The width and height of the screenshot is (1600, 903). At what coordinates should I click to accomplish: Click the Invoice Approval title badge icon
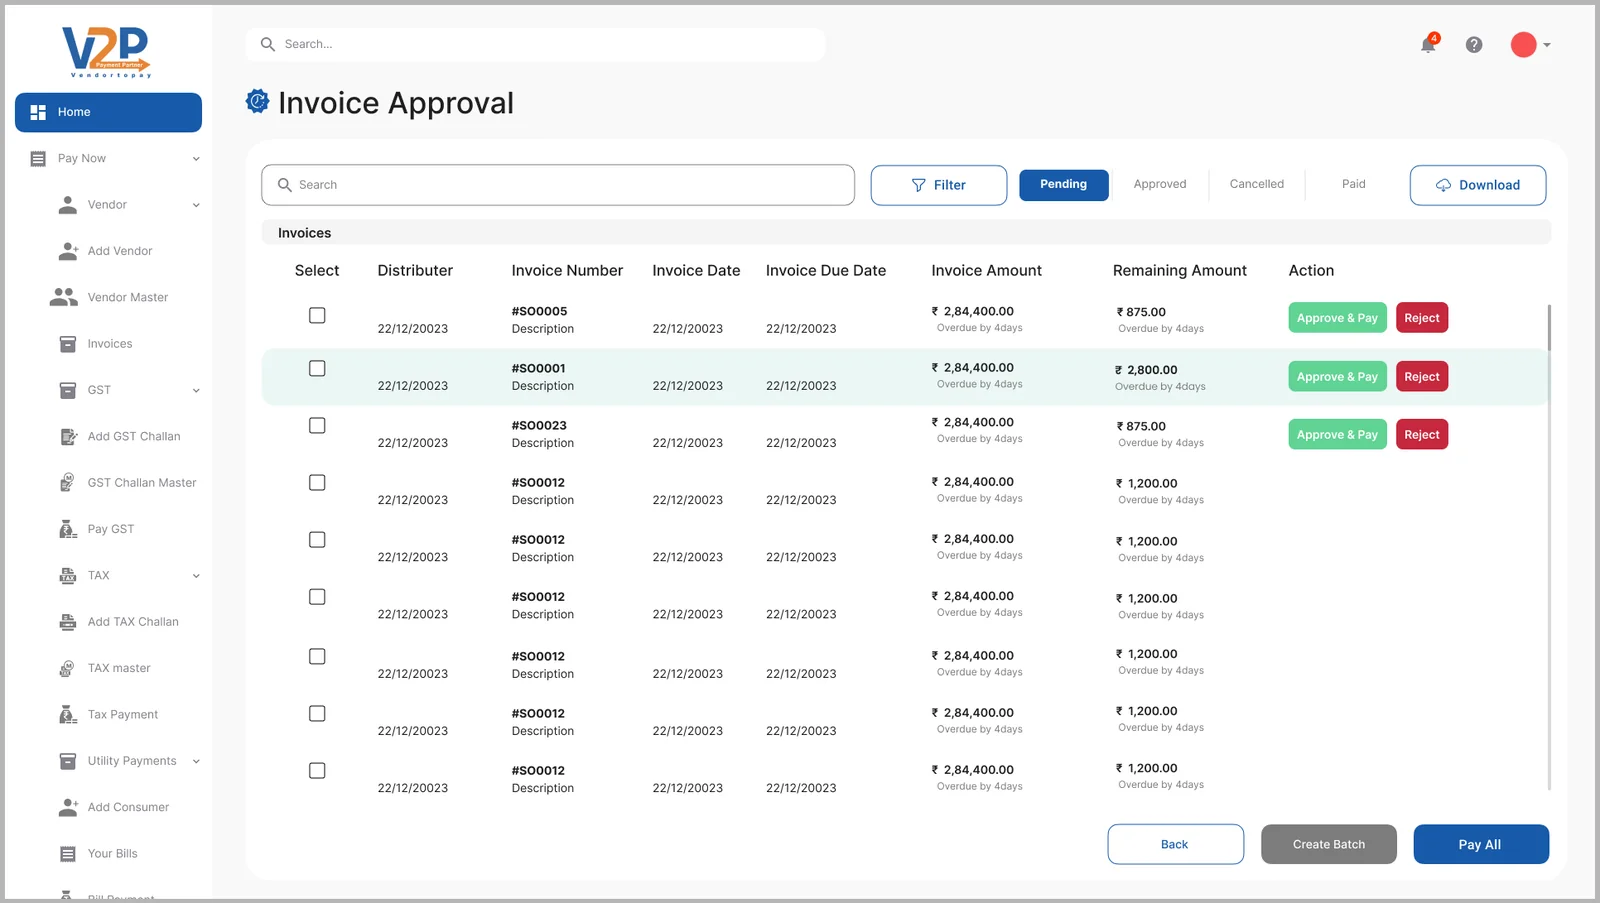(x=258, y=101)
